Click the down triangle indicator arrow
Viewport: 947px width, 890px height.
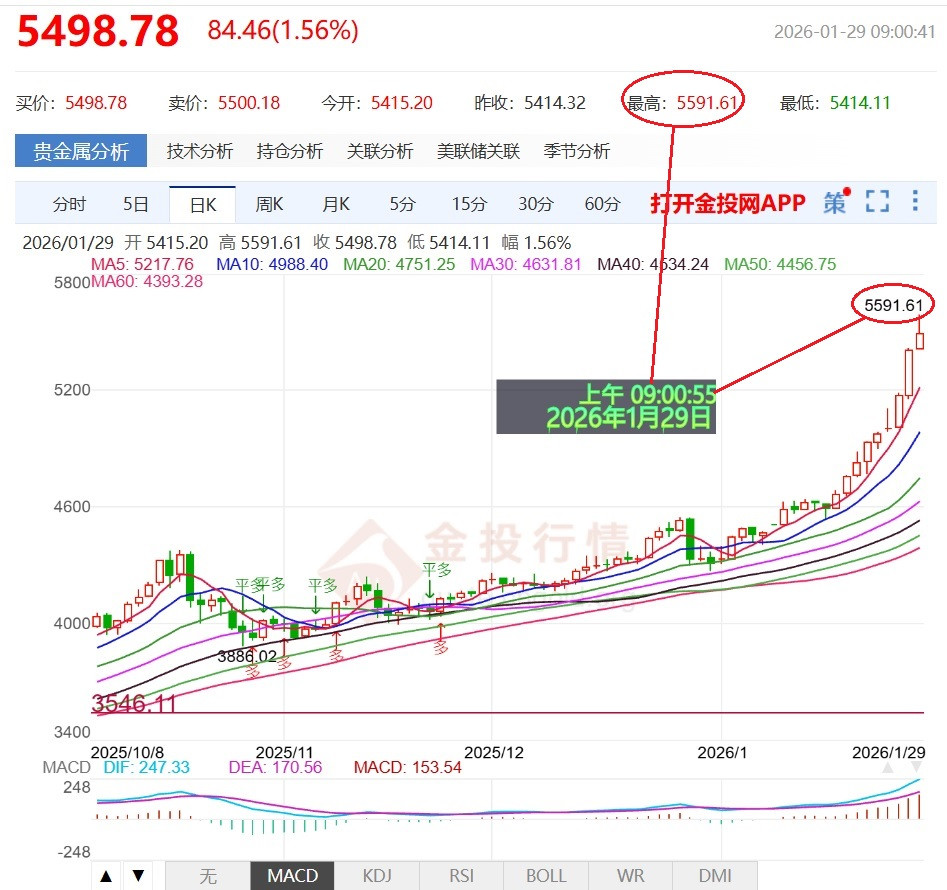137,874
